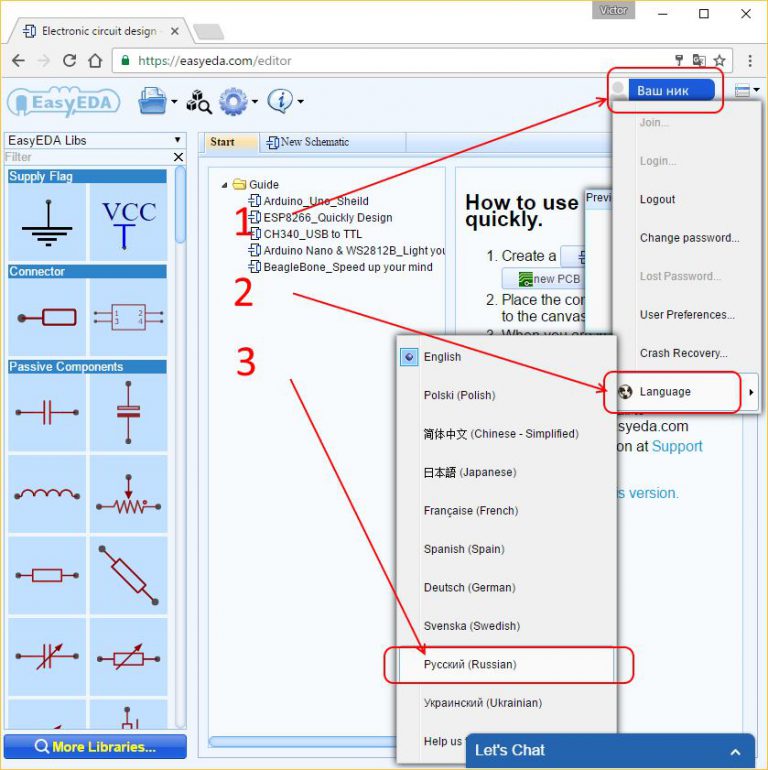Open CH340_USB to TTL guide document
This screenshot has width=768, height=770.
tap(312, 234)
